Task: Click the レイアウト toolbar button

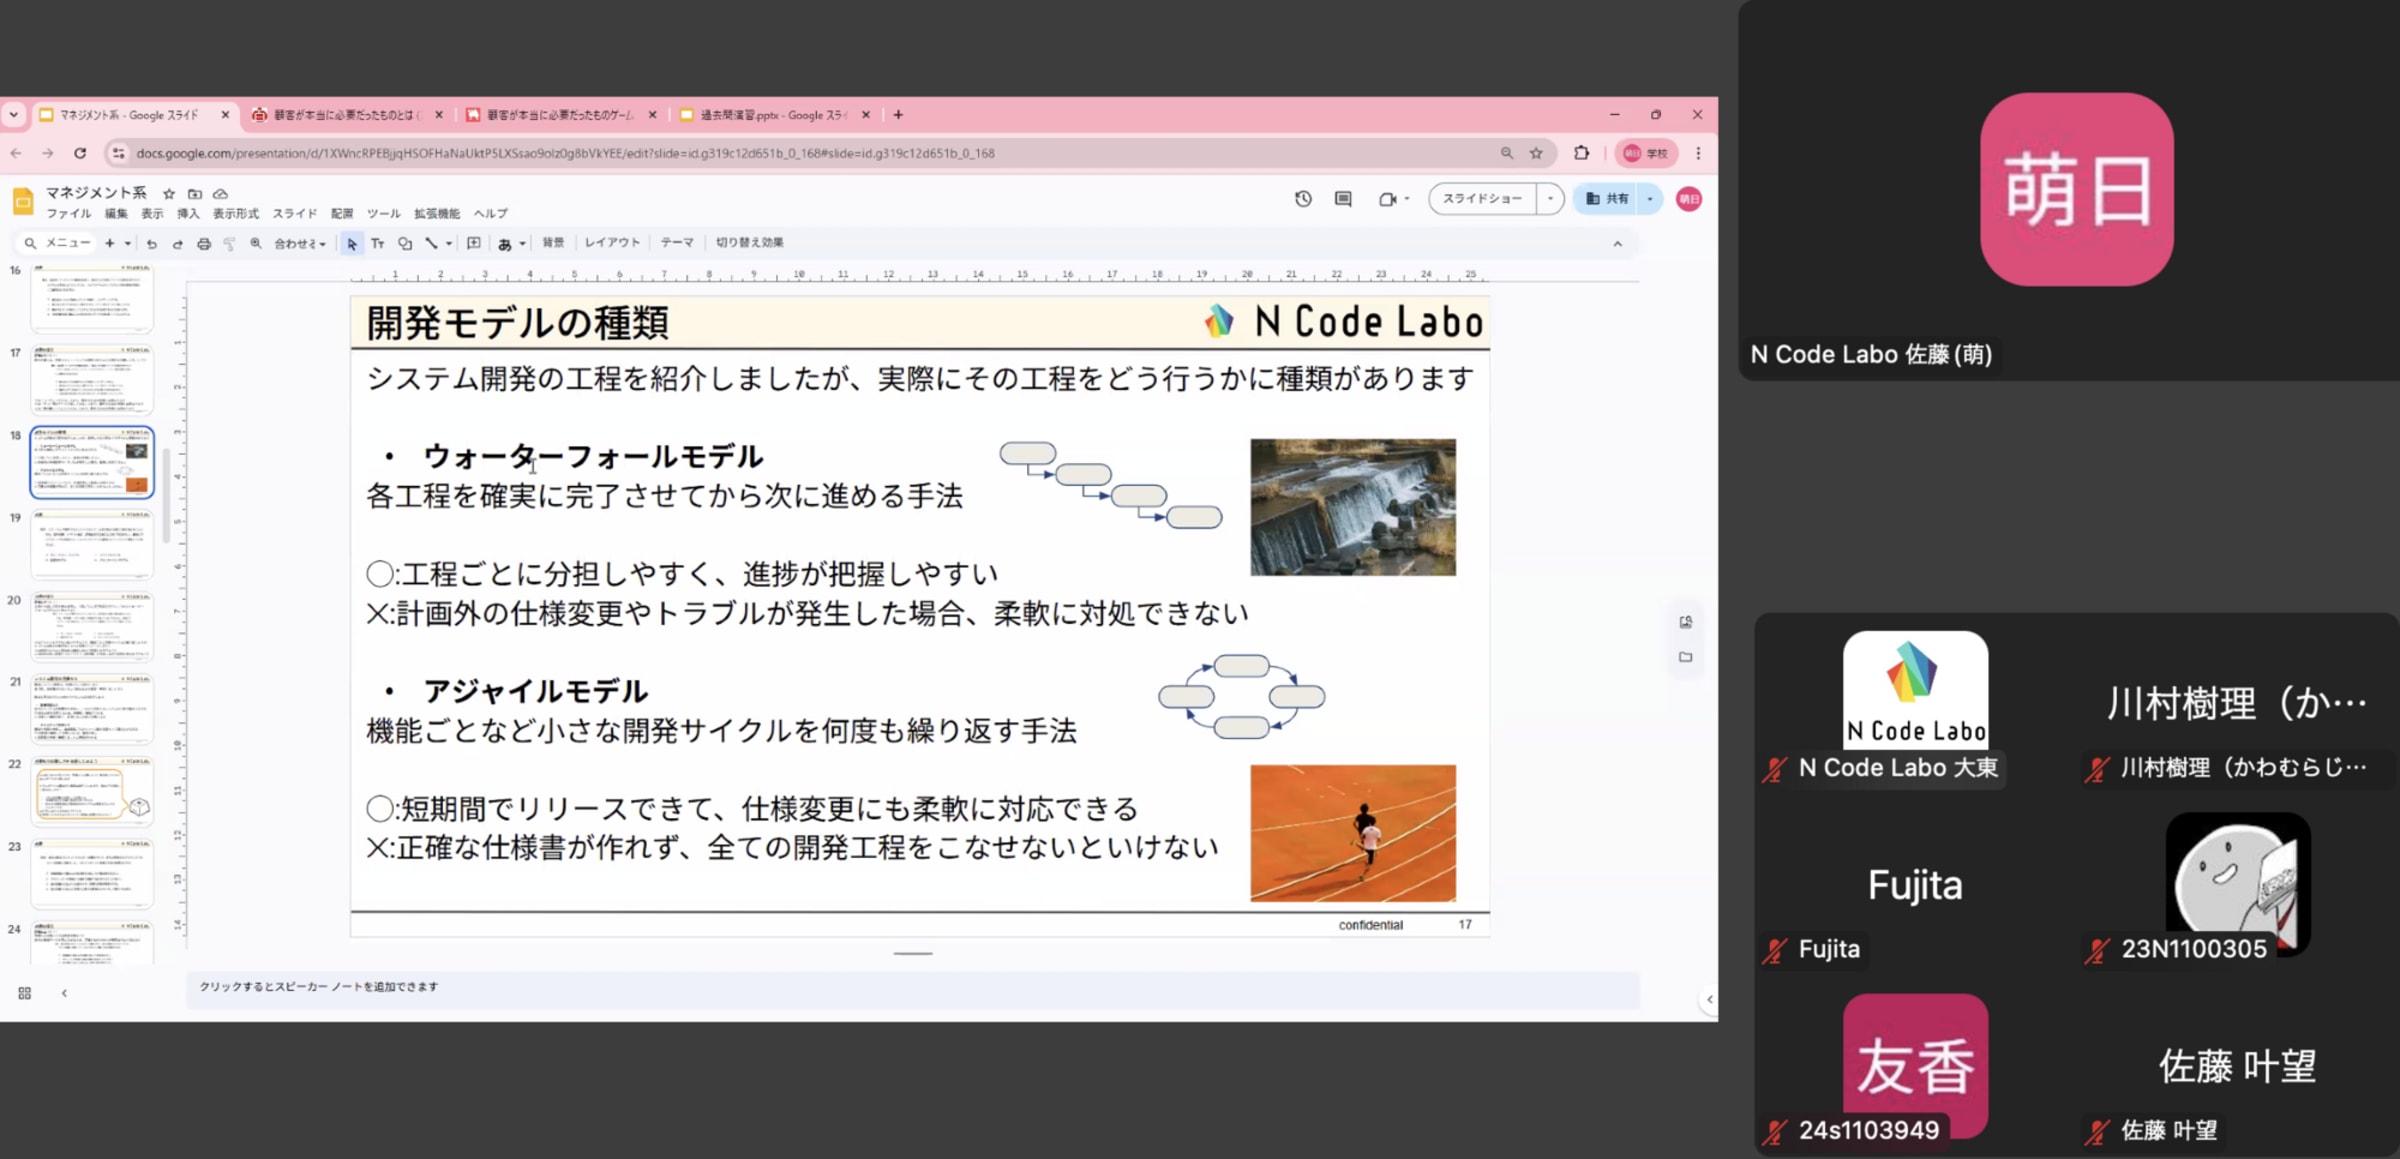Action: tap(612, 243)
